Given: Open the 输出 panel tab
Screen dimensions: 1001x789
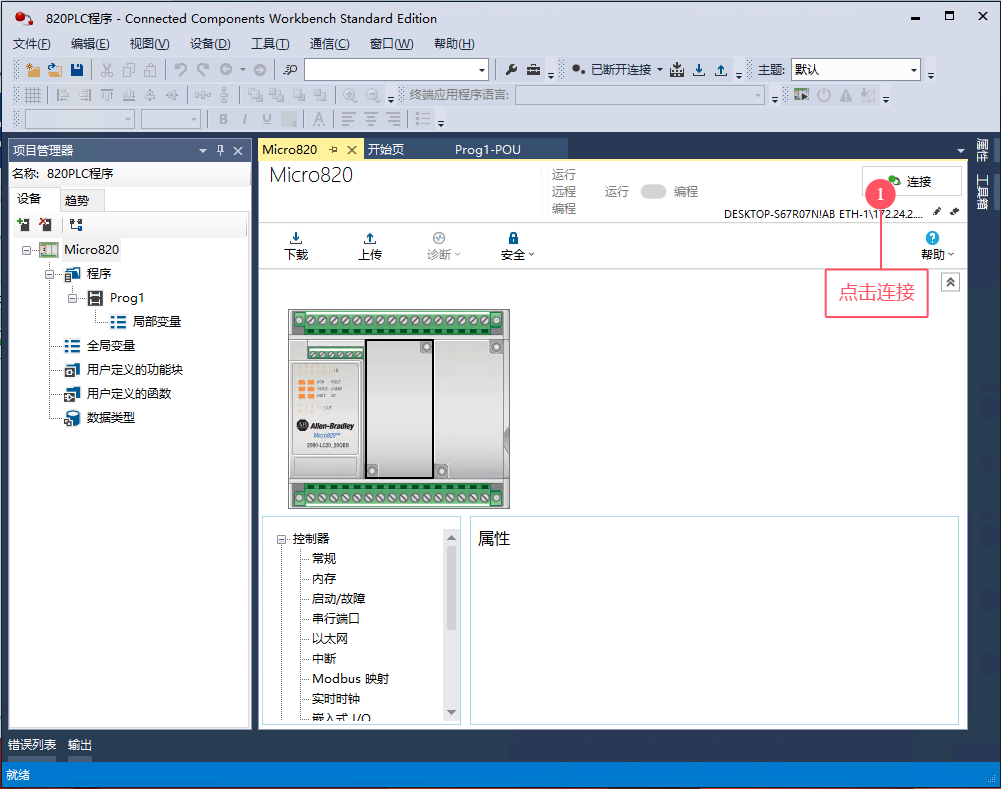Looking at the screenshot, I should coord(80,745).
